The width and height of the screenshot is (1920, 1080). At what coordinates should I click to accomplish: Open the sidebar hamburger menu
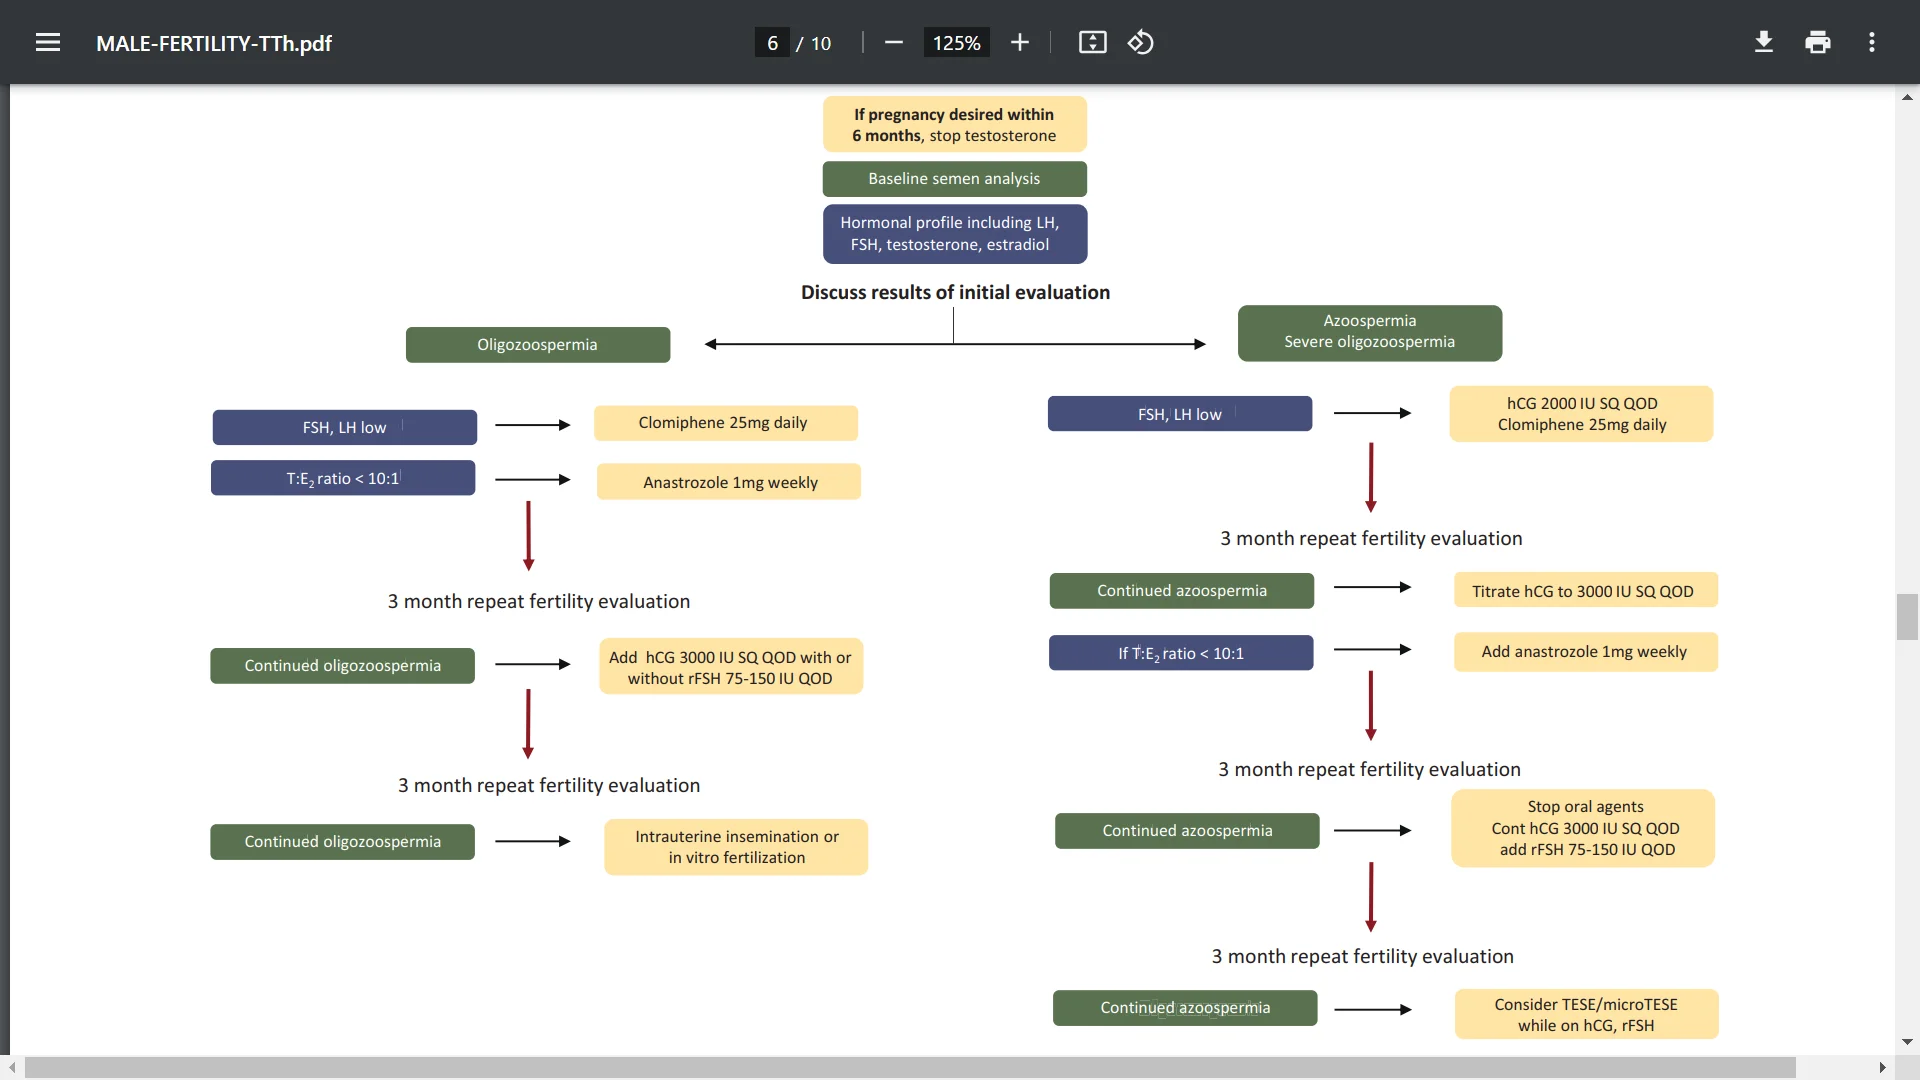[x=48, y=43]
